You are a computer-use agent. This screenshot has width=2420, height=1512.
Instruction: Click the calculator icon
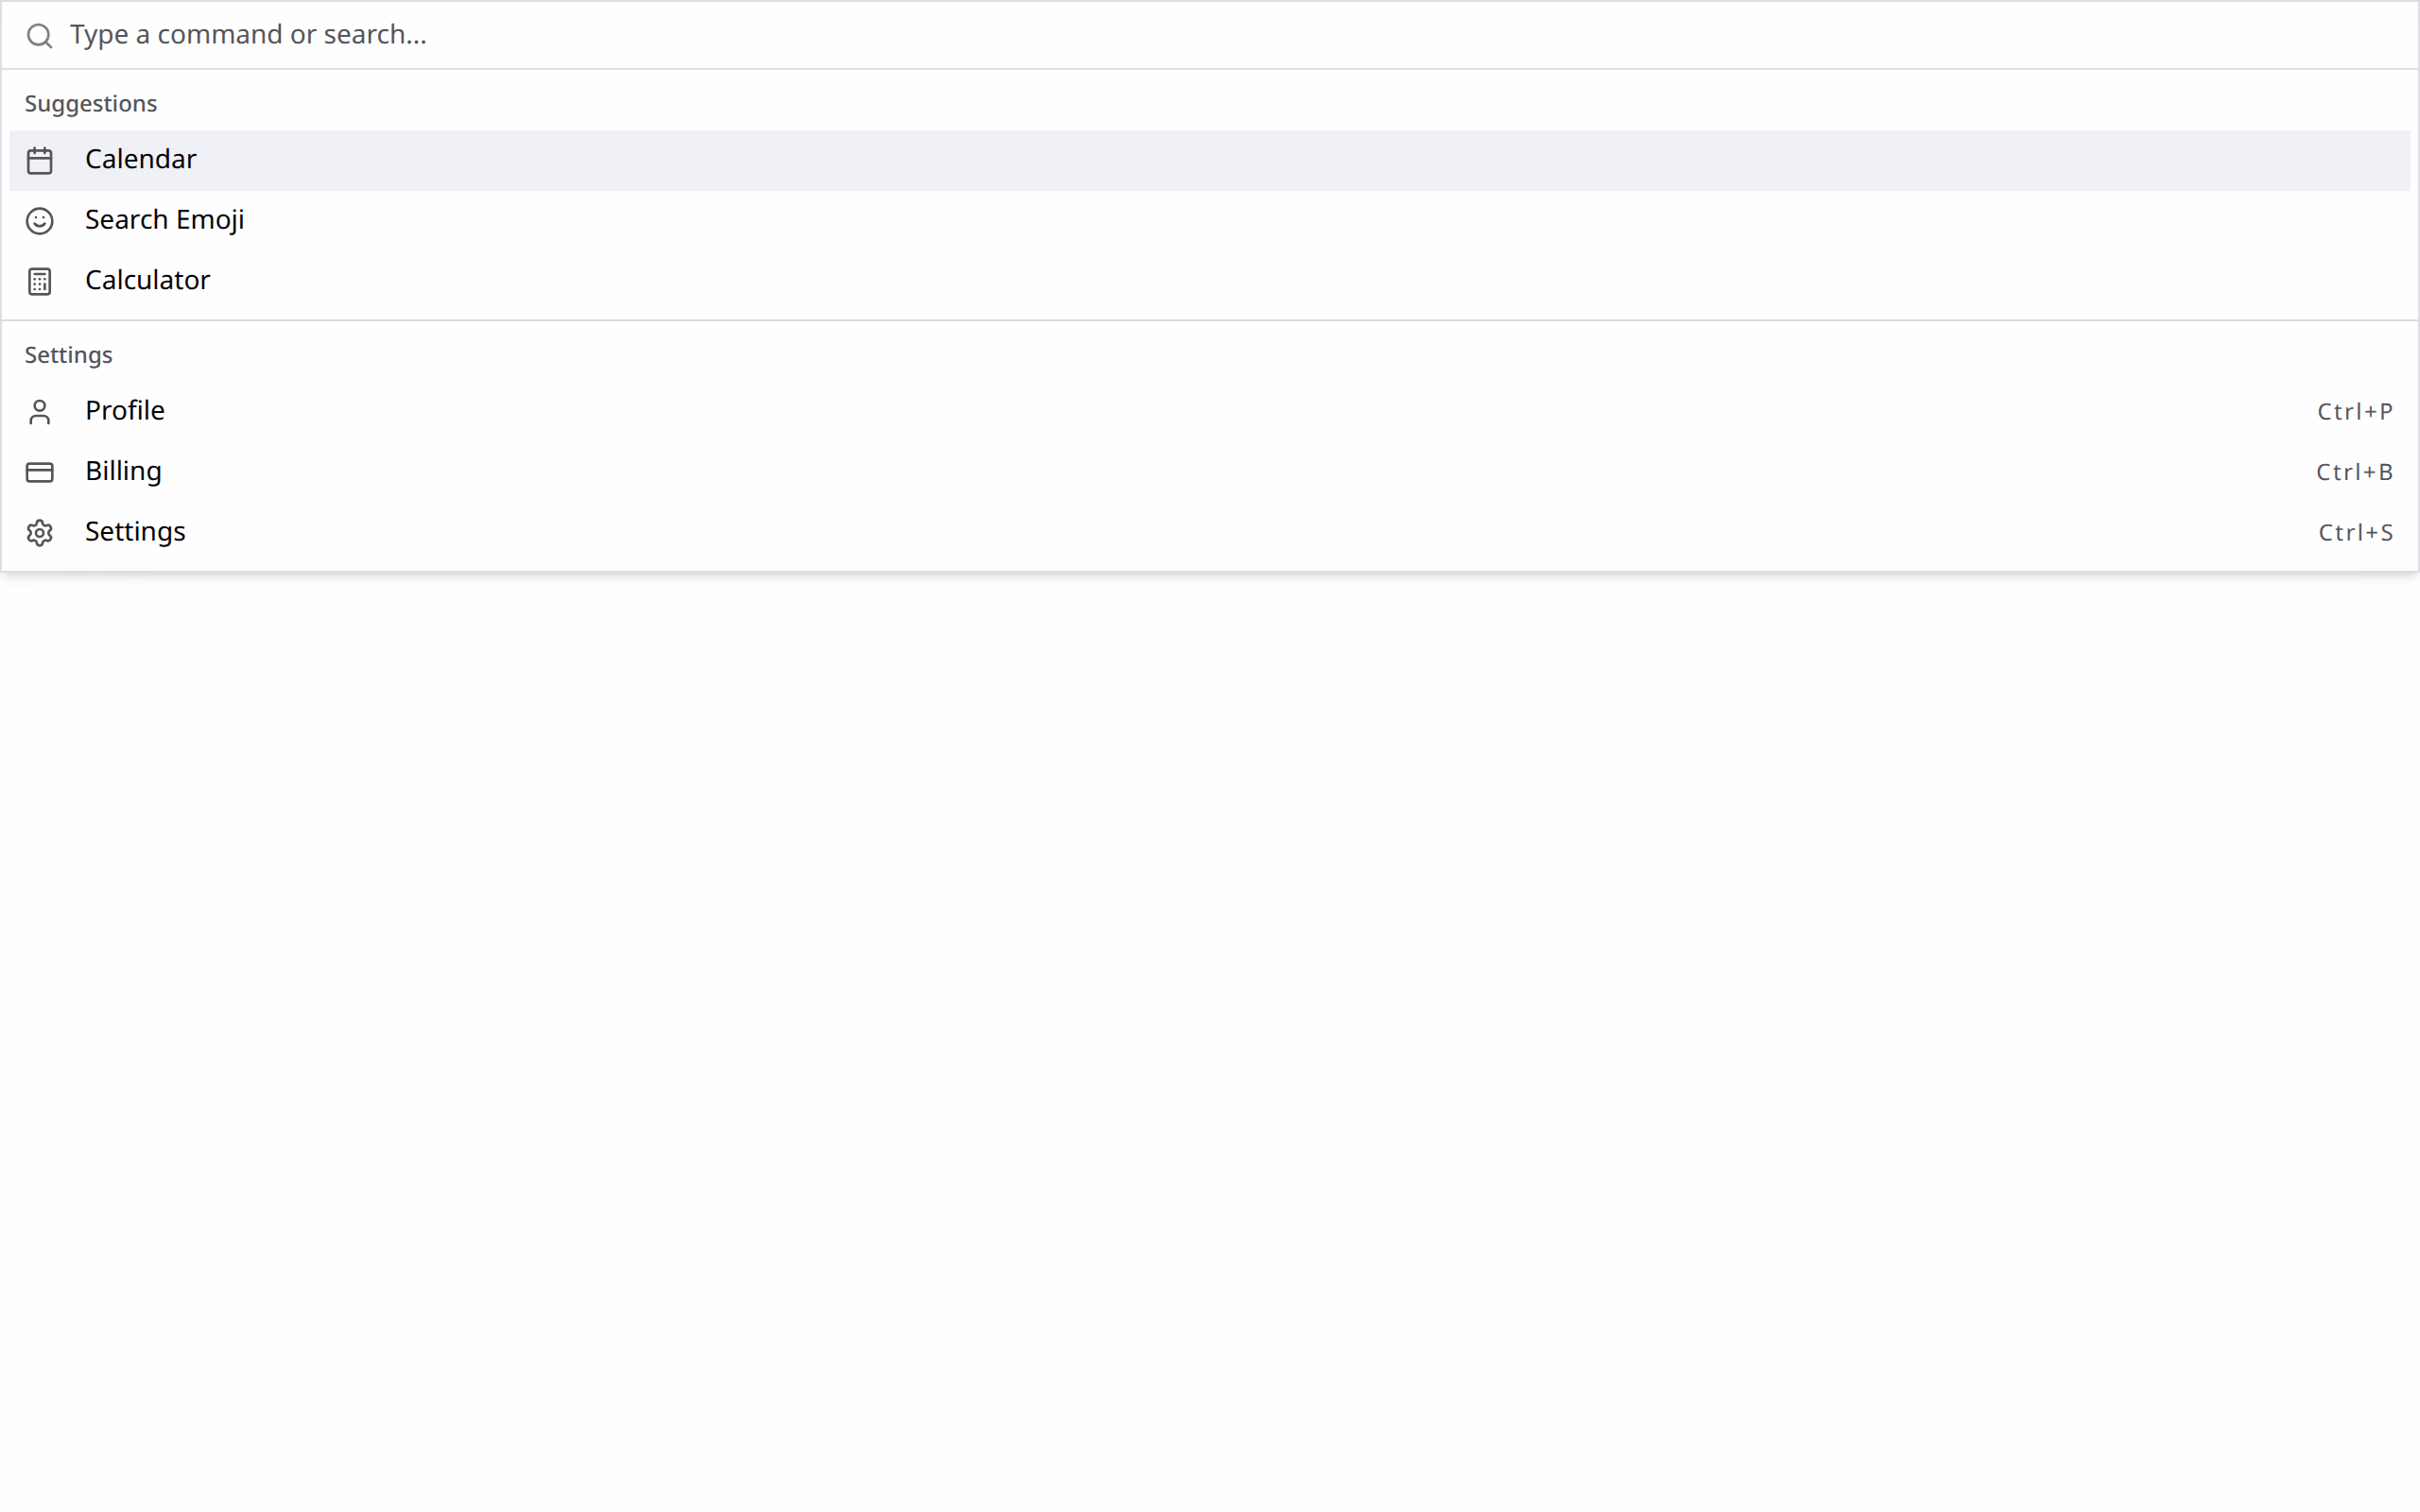(39, 282)
